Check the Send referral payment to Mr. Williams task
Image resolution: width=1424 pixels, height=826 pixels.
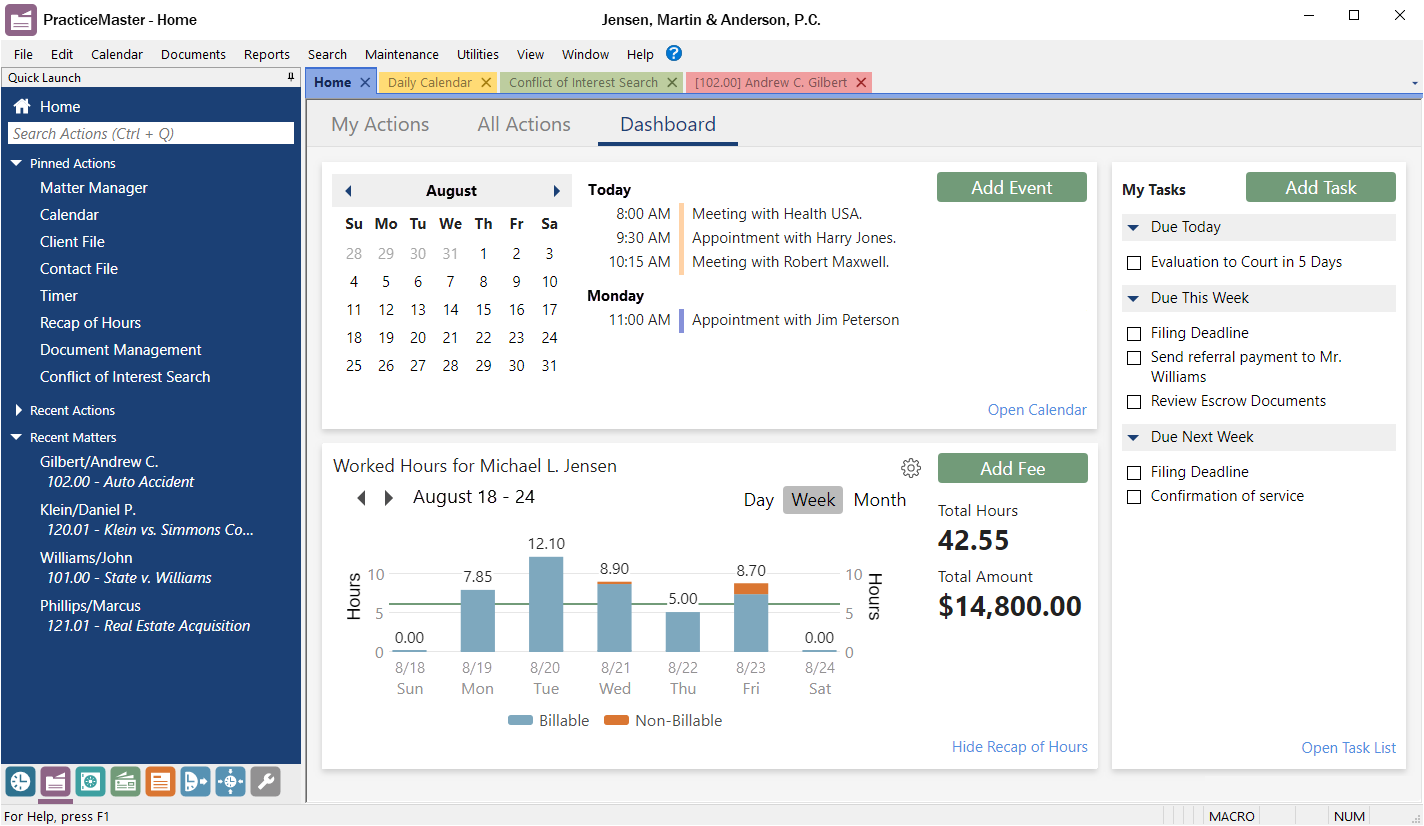tap(1134, 358)
